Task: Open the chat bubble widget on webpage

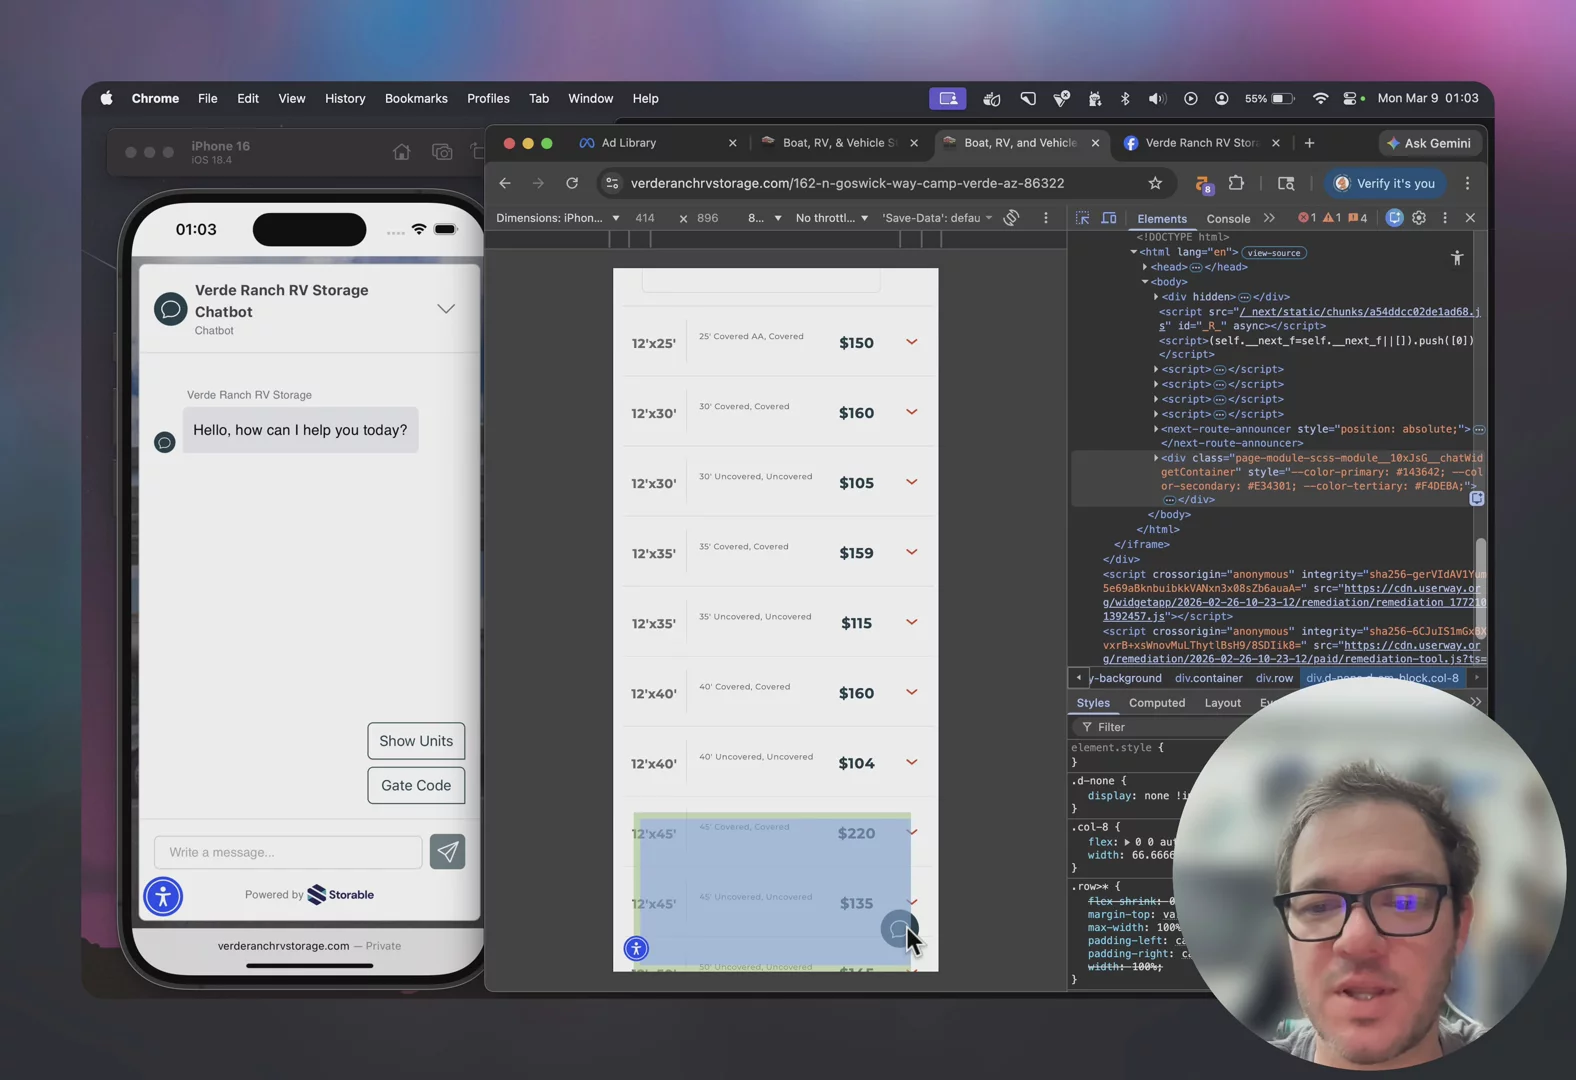Action: tap(898, 929)
